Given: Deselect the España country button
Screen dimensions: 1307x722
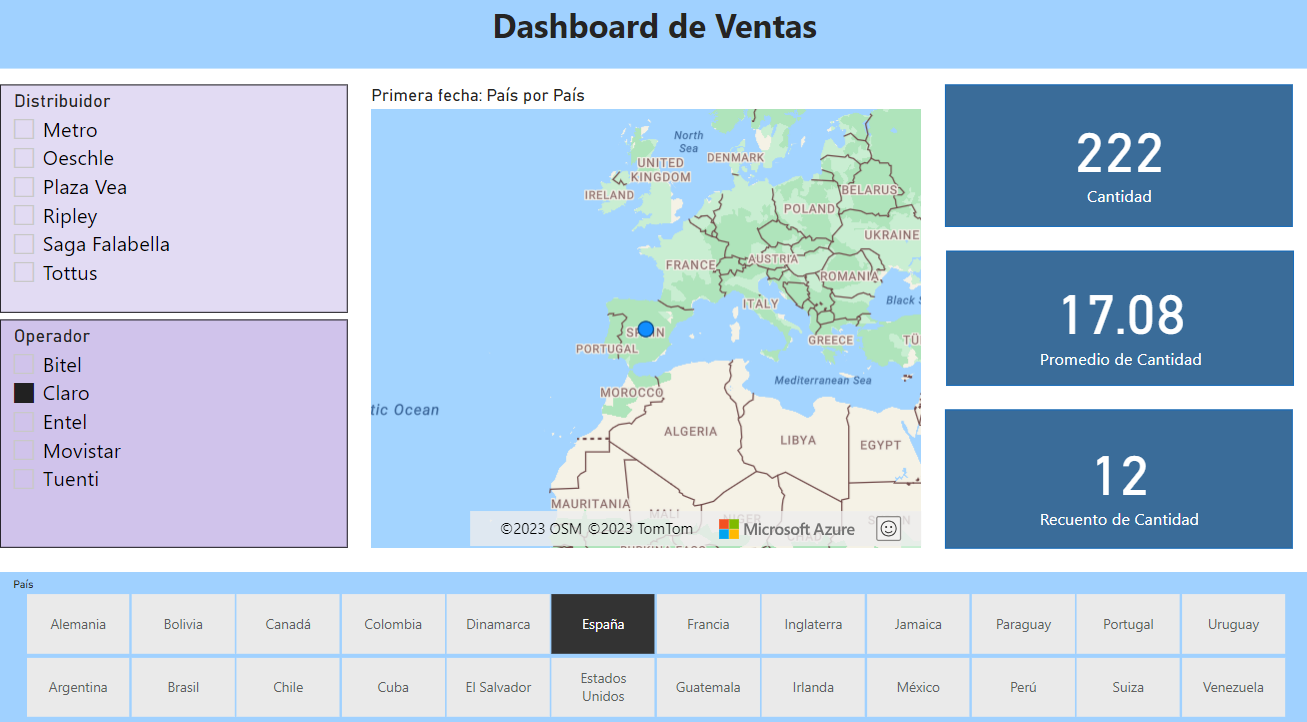Looking at the screenshot, I should [603, 624].
